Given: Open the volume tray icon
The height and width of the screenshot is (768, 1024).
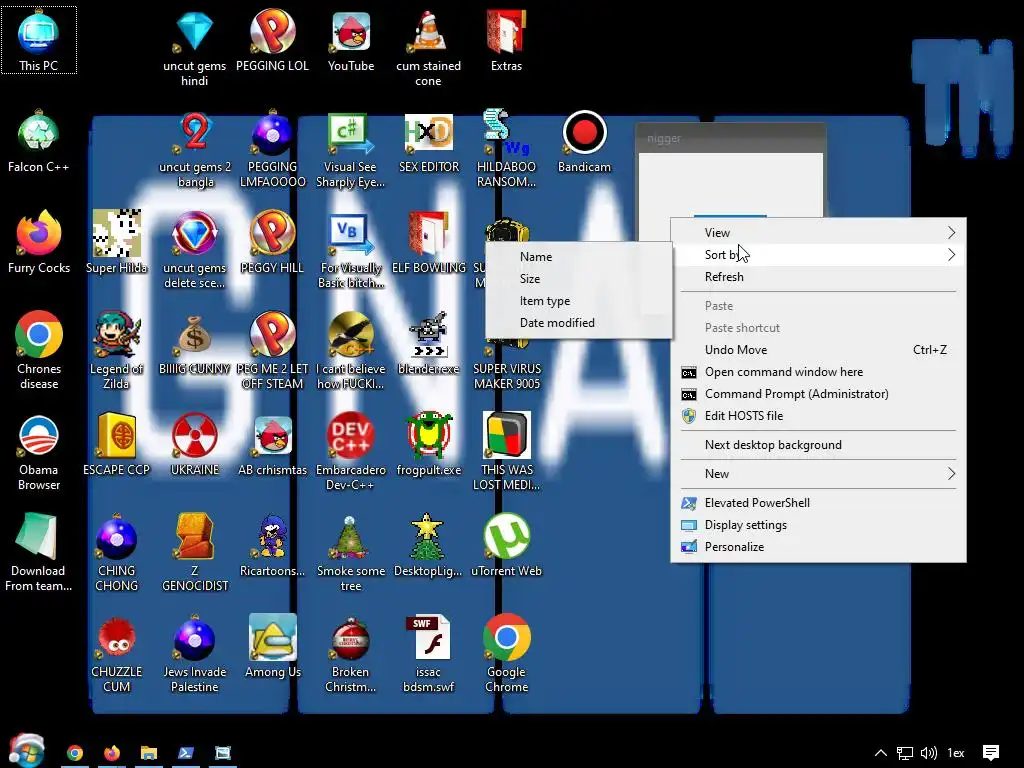Looking at the screenshot, I should click(929, 753).
